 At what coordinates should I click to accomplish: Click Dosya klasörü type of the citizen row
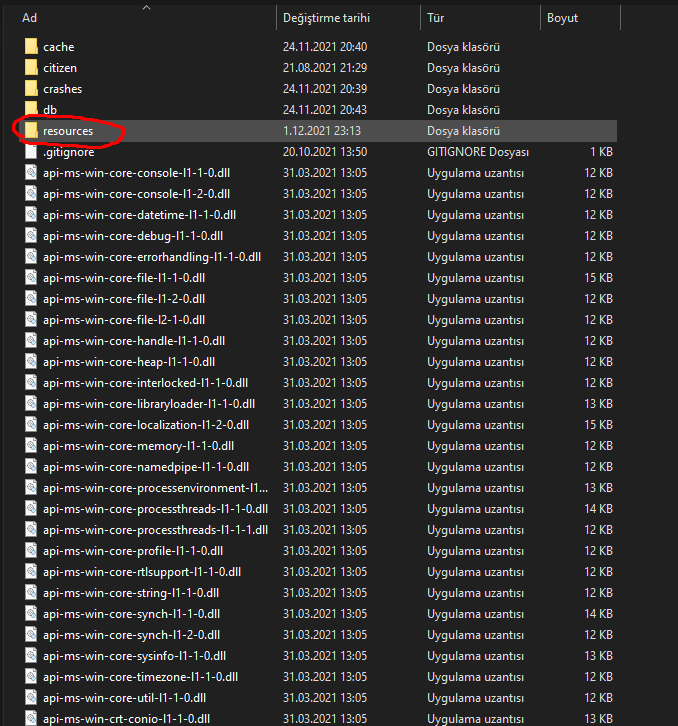coord(463,68)
